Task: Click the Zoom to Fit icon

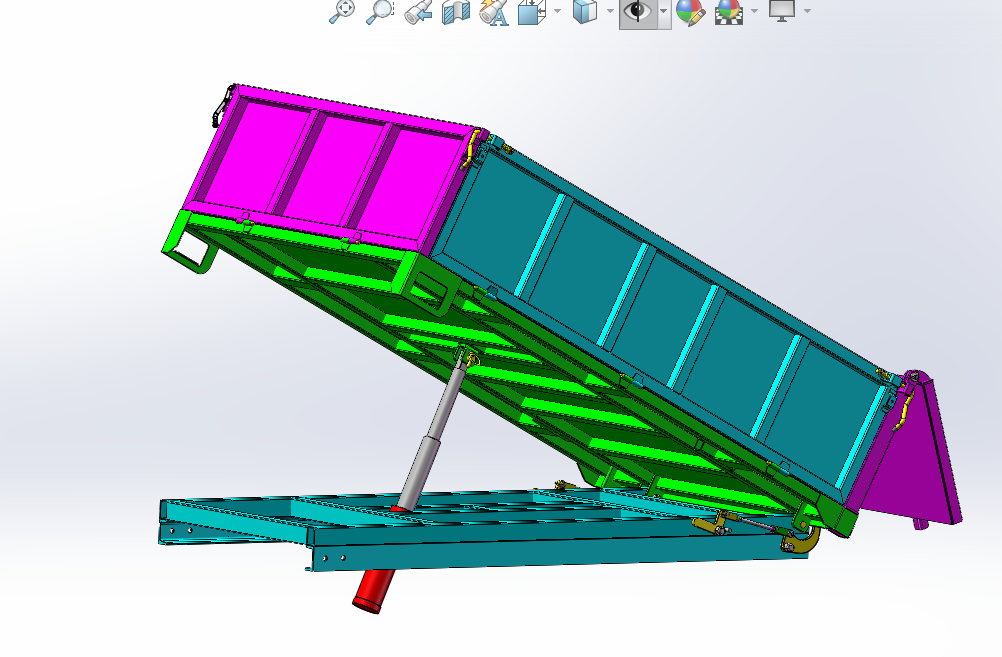Action: coord(342,12)
